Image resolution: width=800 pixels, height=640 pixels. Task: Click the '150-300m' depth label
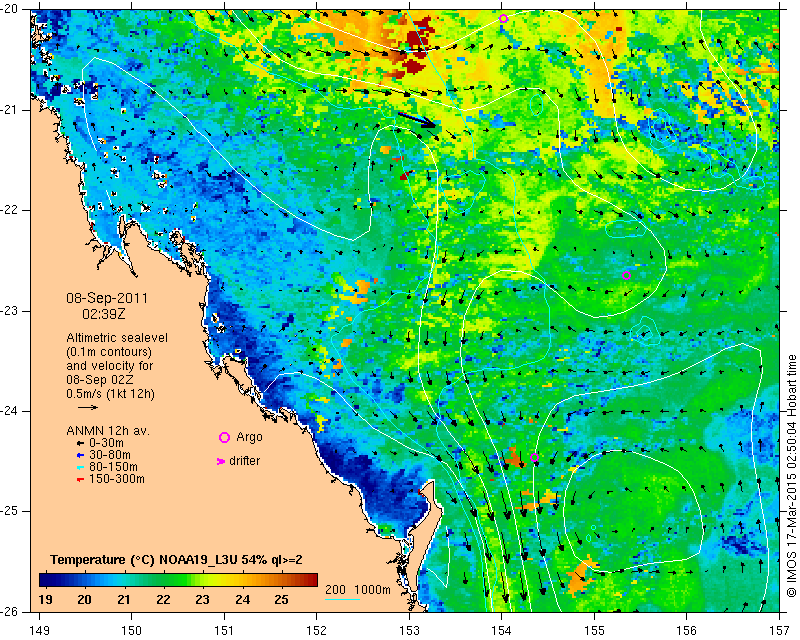click(117, 479)
